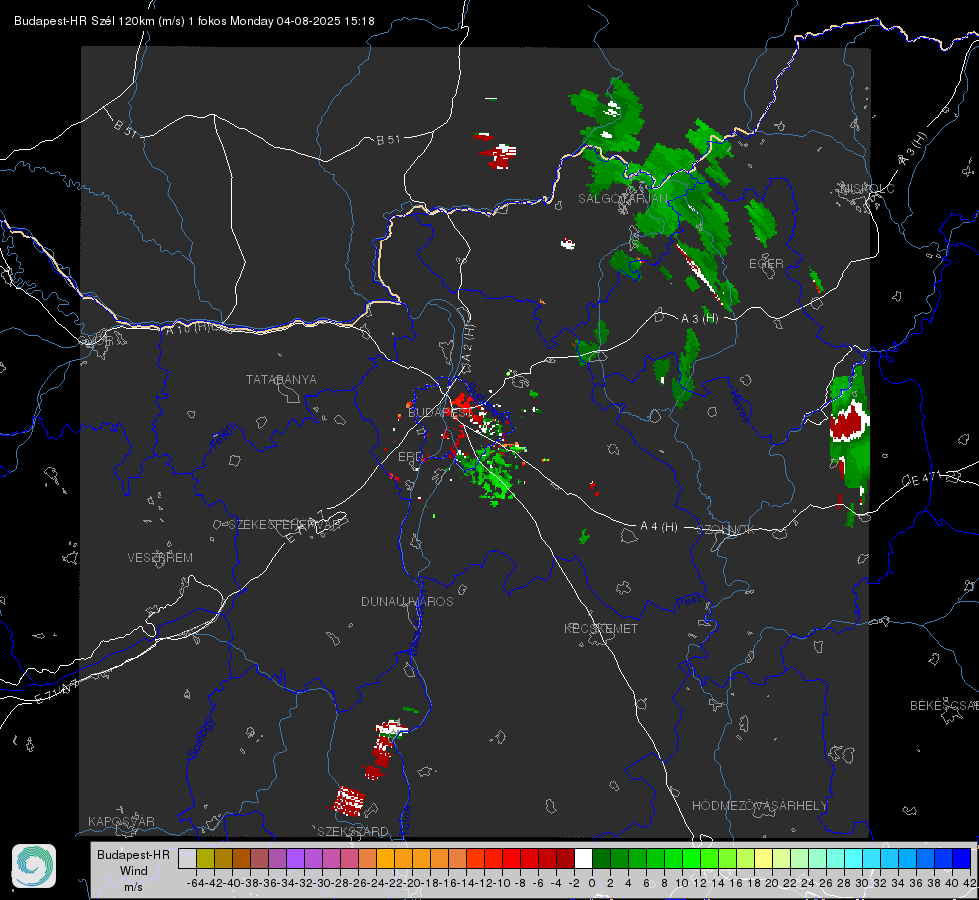Select the TATABANYA city label
The width and height of the screenshot is (979, 900).
click(281, 379)
